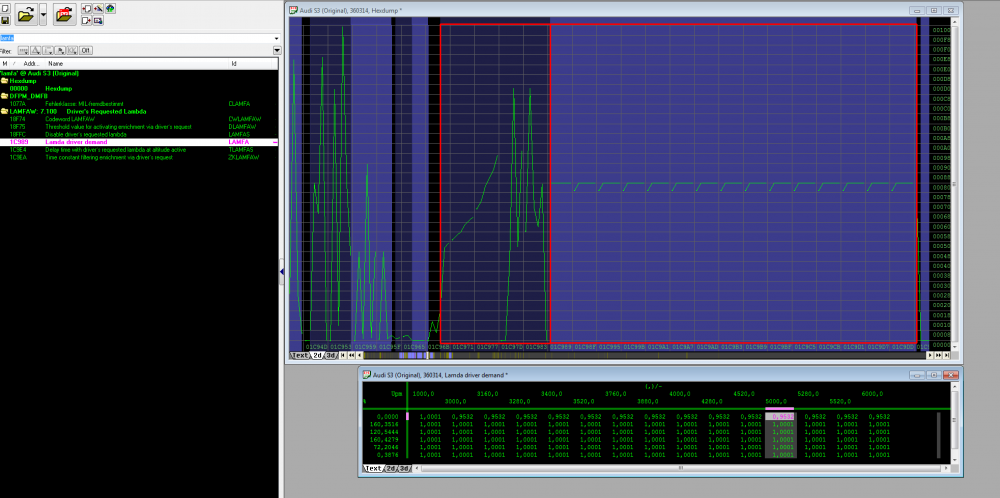Click the fourth filter button
The image size is (1000, 498).
click(x=60, y=50)
